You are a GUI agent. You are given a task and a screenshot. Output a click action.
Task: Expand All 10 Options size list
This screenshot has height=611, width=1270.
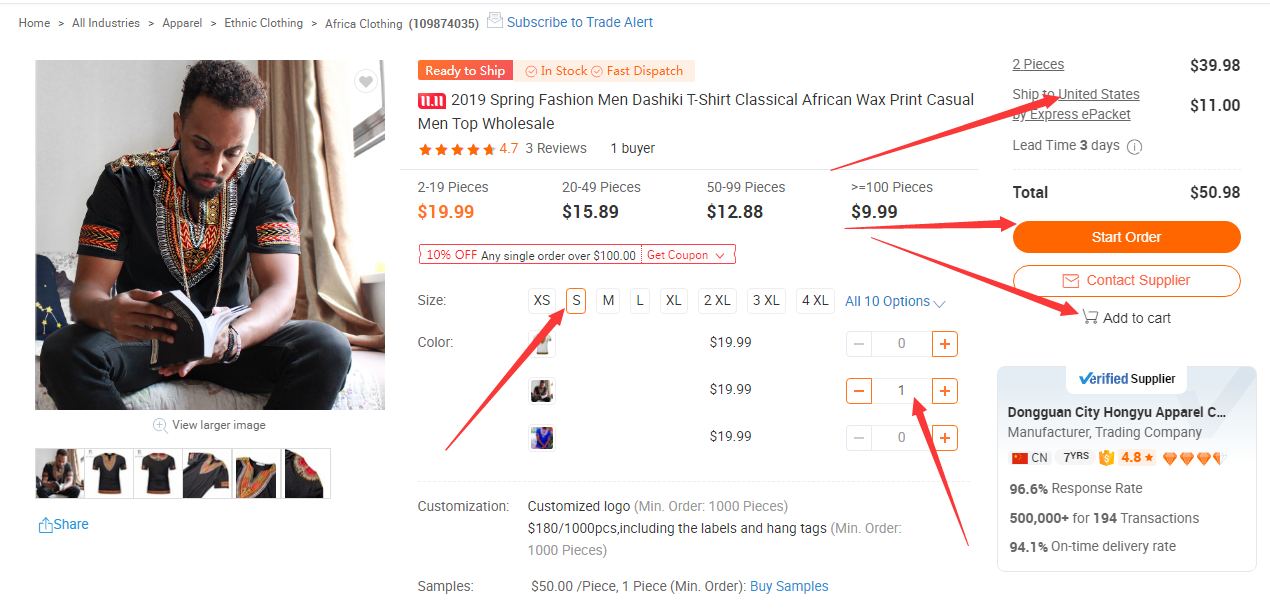[895, 302]
